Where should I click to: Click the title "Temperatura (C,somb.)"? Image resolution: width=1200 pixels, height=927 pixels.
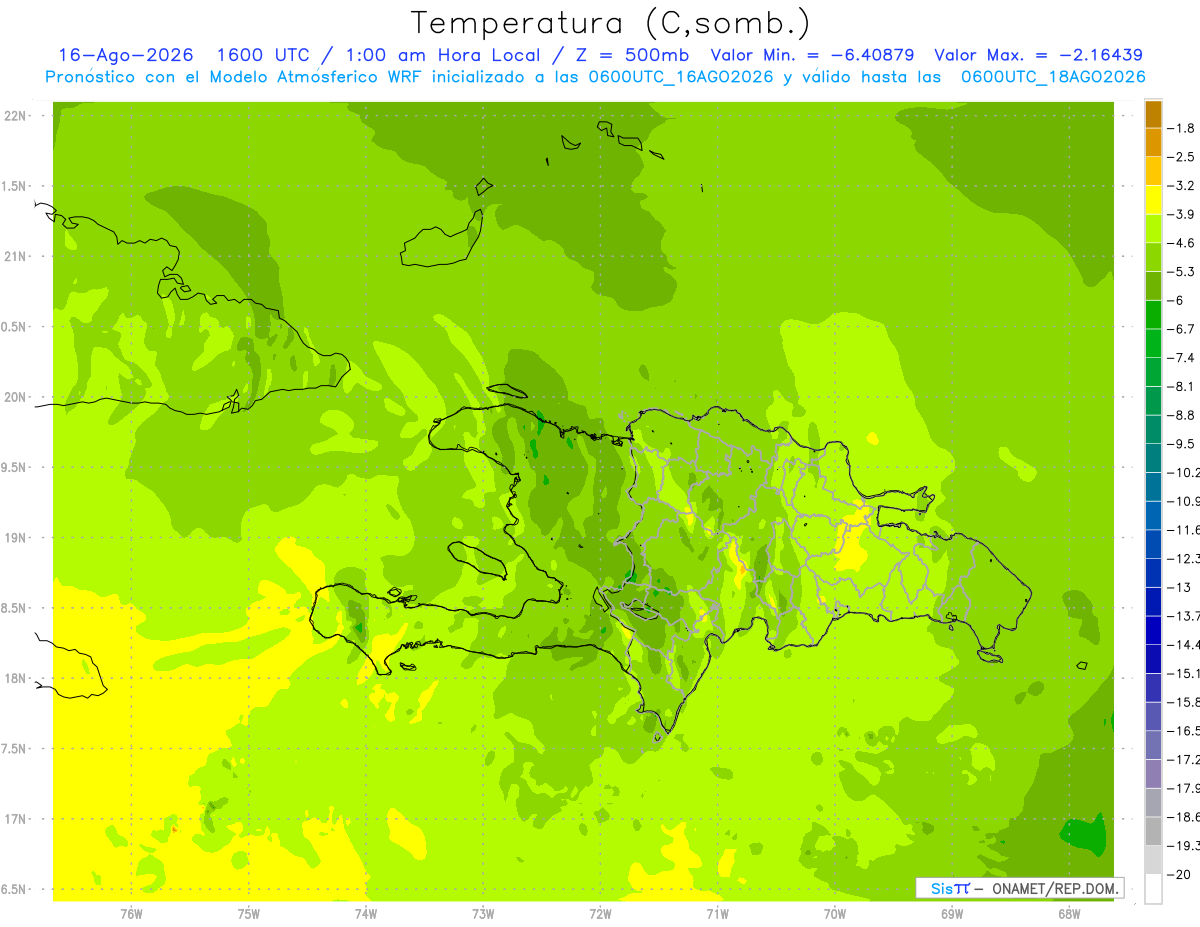coord(611,23)
